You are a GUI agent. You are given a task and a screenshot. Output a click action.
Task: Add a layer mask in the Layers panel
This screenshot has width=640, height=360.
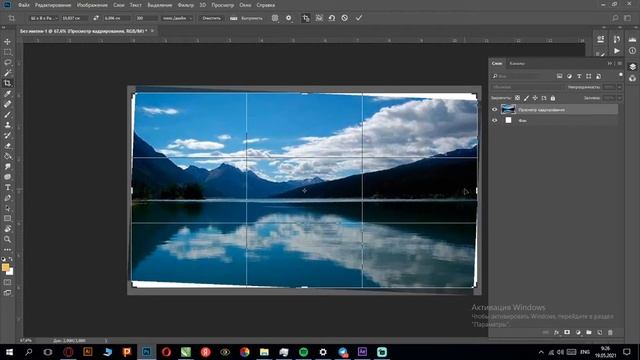tap(567, 333)
